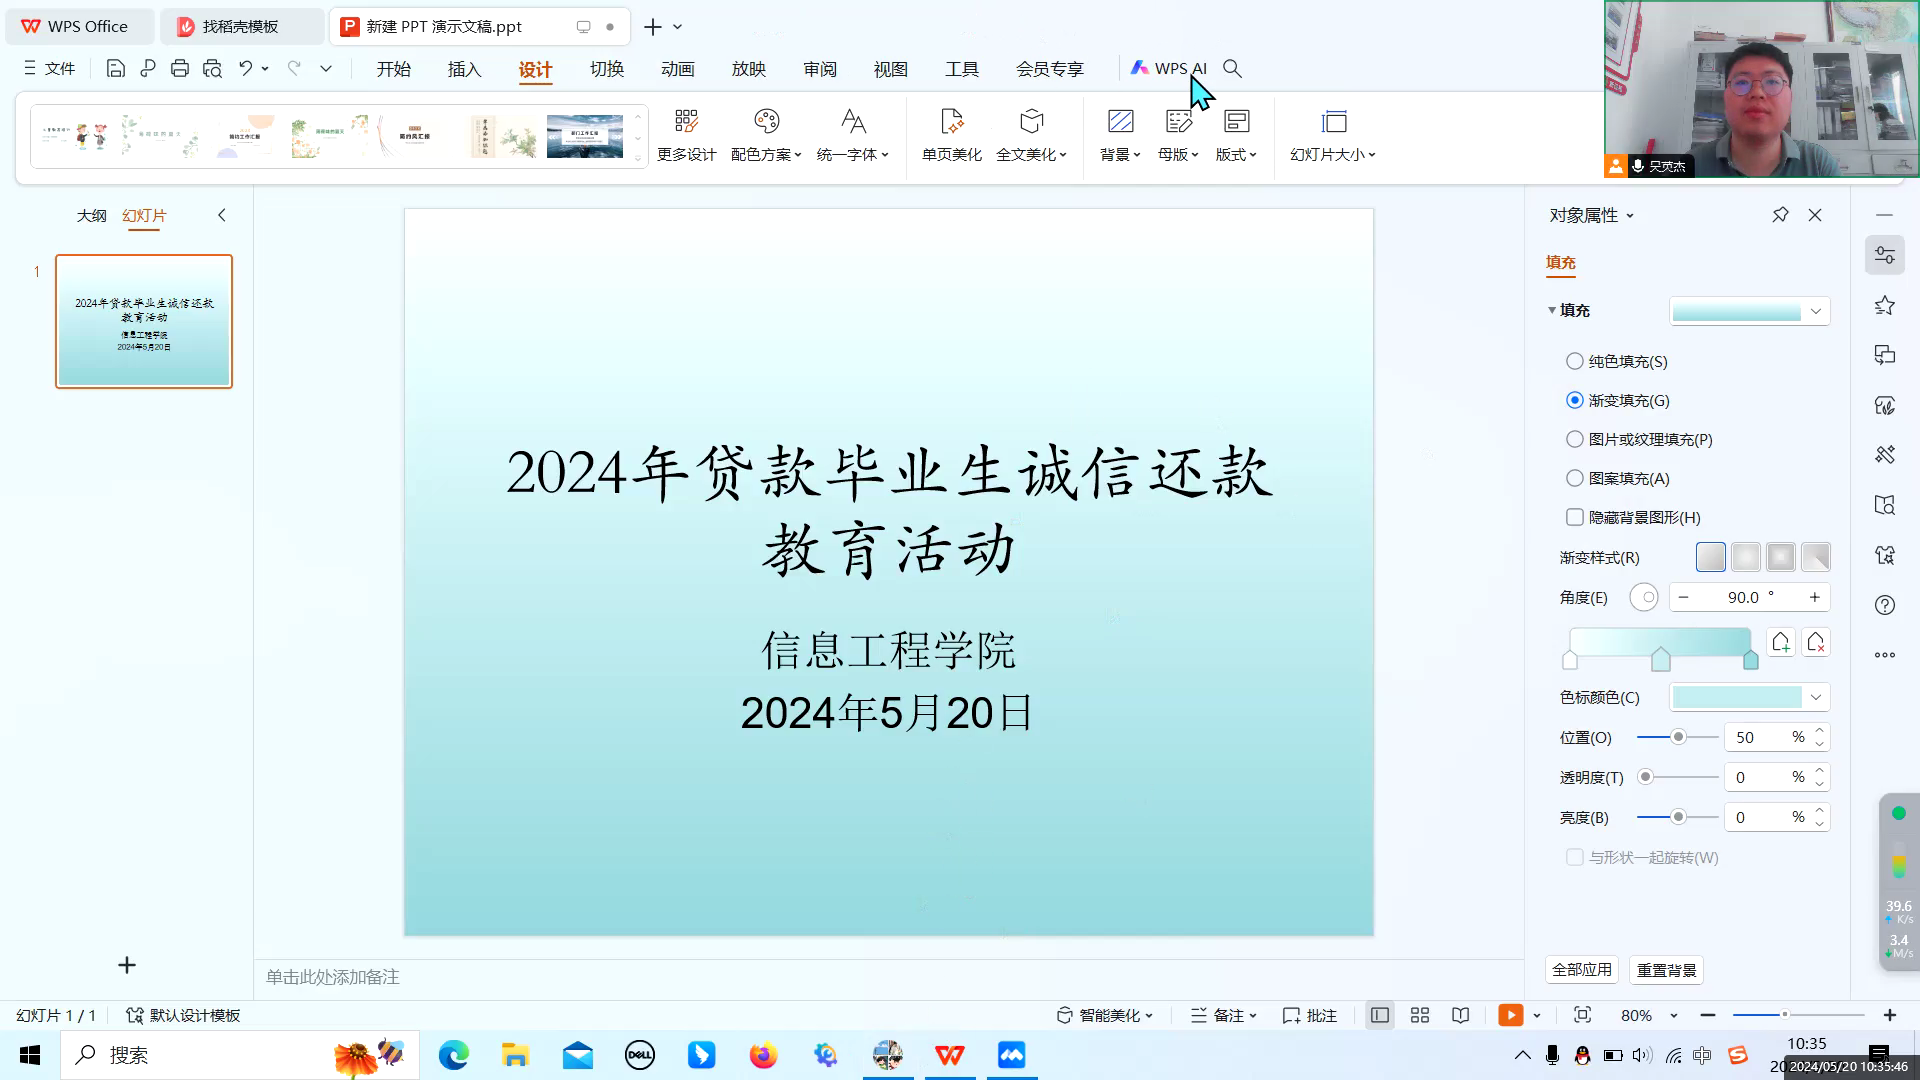Screen dimensions: 1920x1080
Task: Open the 更多设计 design gallery
Action: click(x=686, y=135)
